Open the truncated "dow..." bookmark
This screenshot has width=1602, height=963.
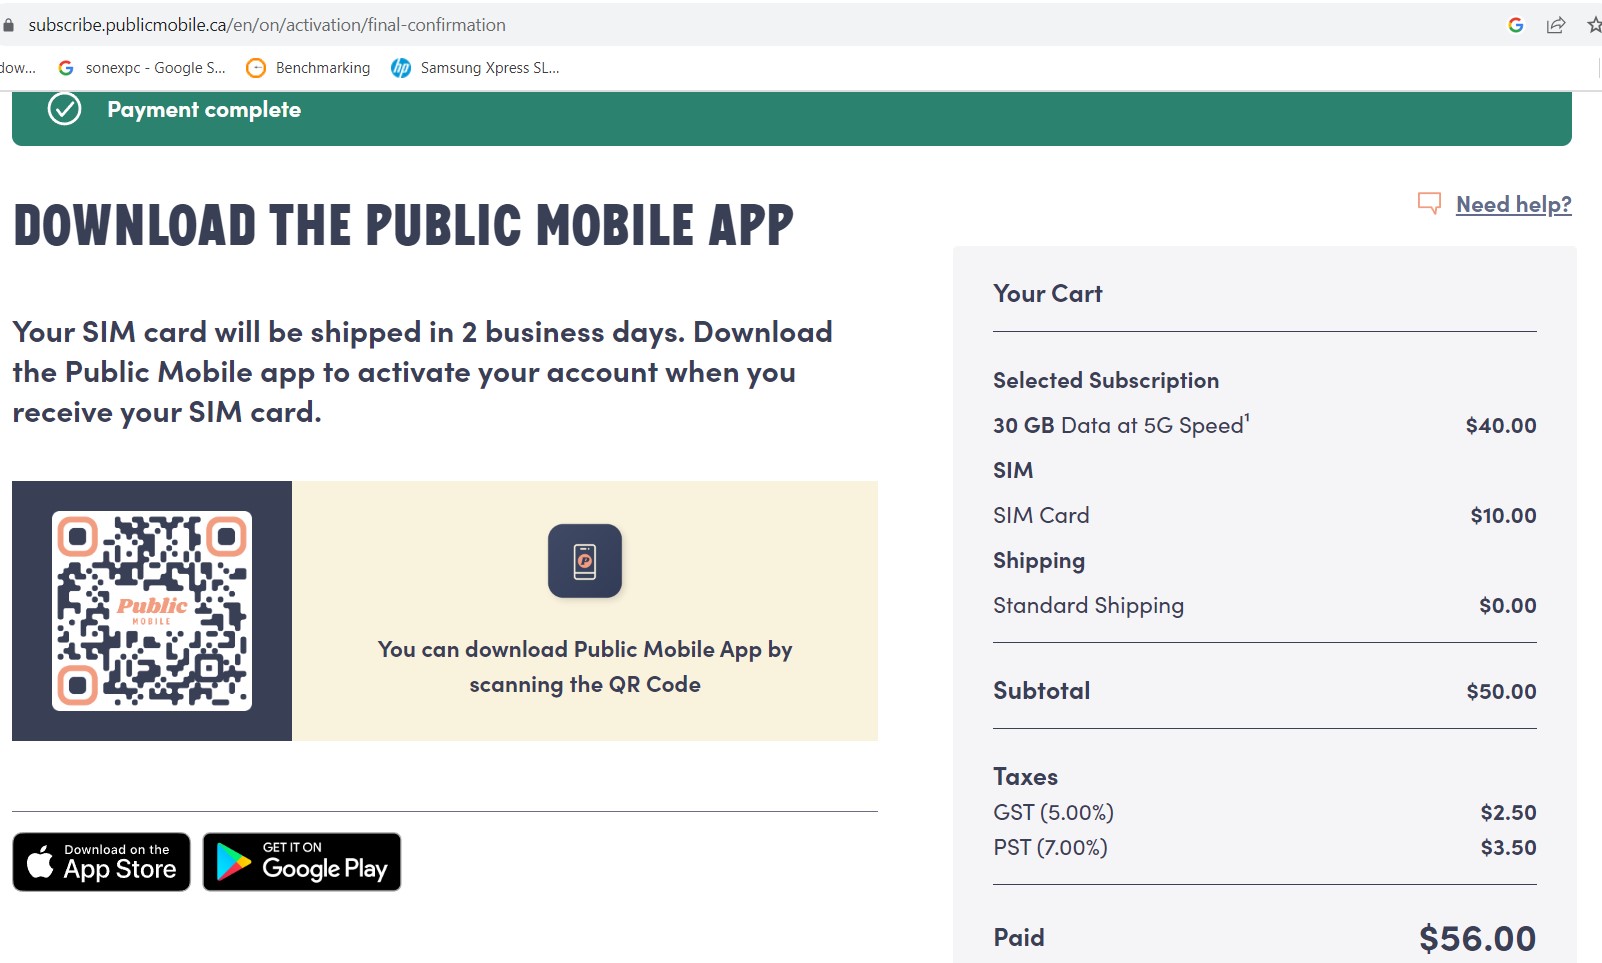(x=17, y=68)
